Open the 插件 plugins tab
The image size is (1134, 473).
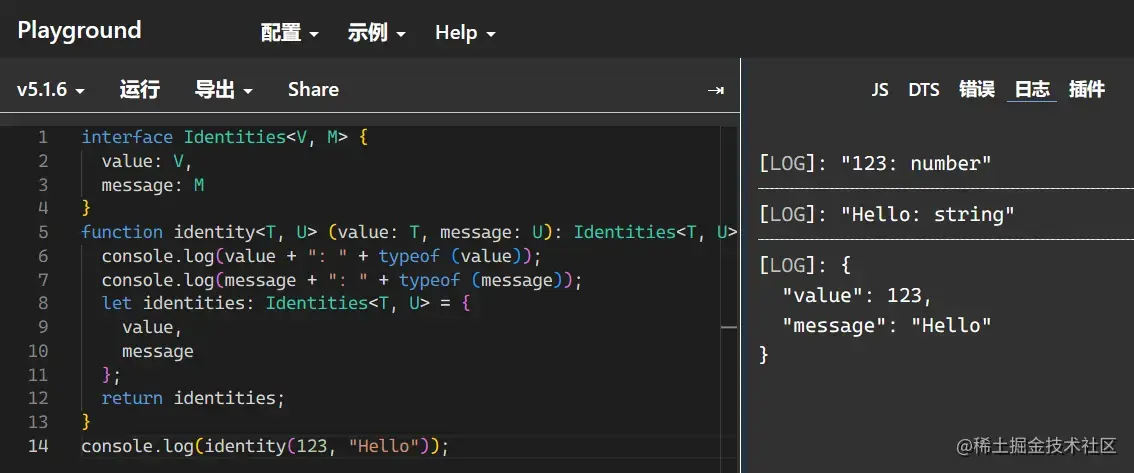coord(1087,90)
